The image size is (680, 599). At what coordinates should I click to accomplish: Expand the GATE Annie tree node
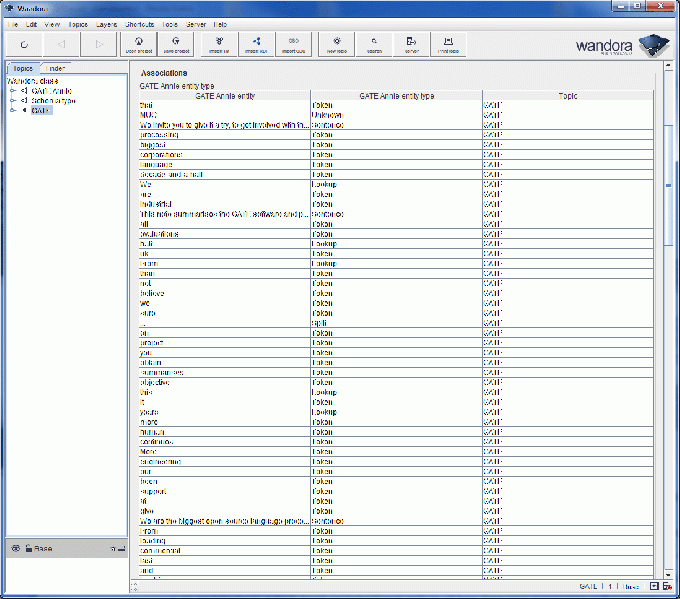[13, 91]
